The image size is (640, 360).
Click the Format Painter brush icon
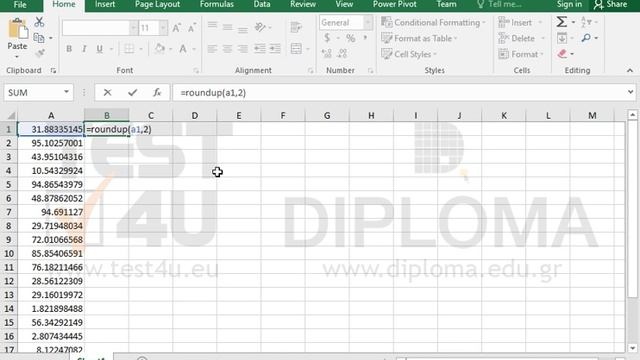40,53
